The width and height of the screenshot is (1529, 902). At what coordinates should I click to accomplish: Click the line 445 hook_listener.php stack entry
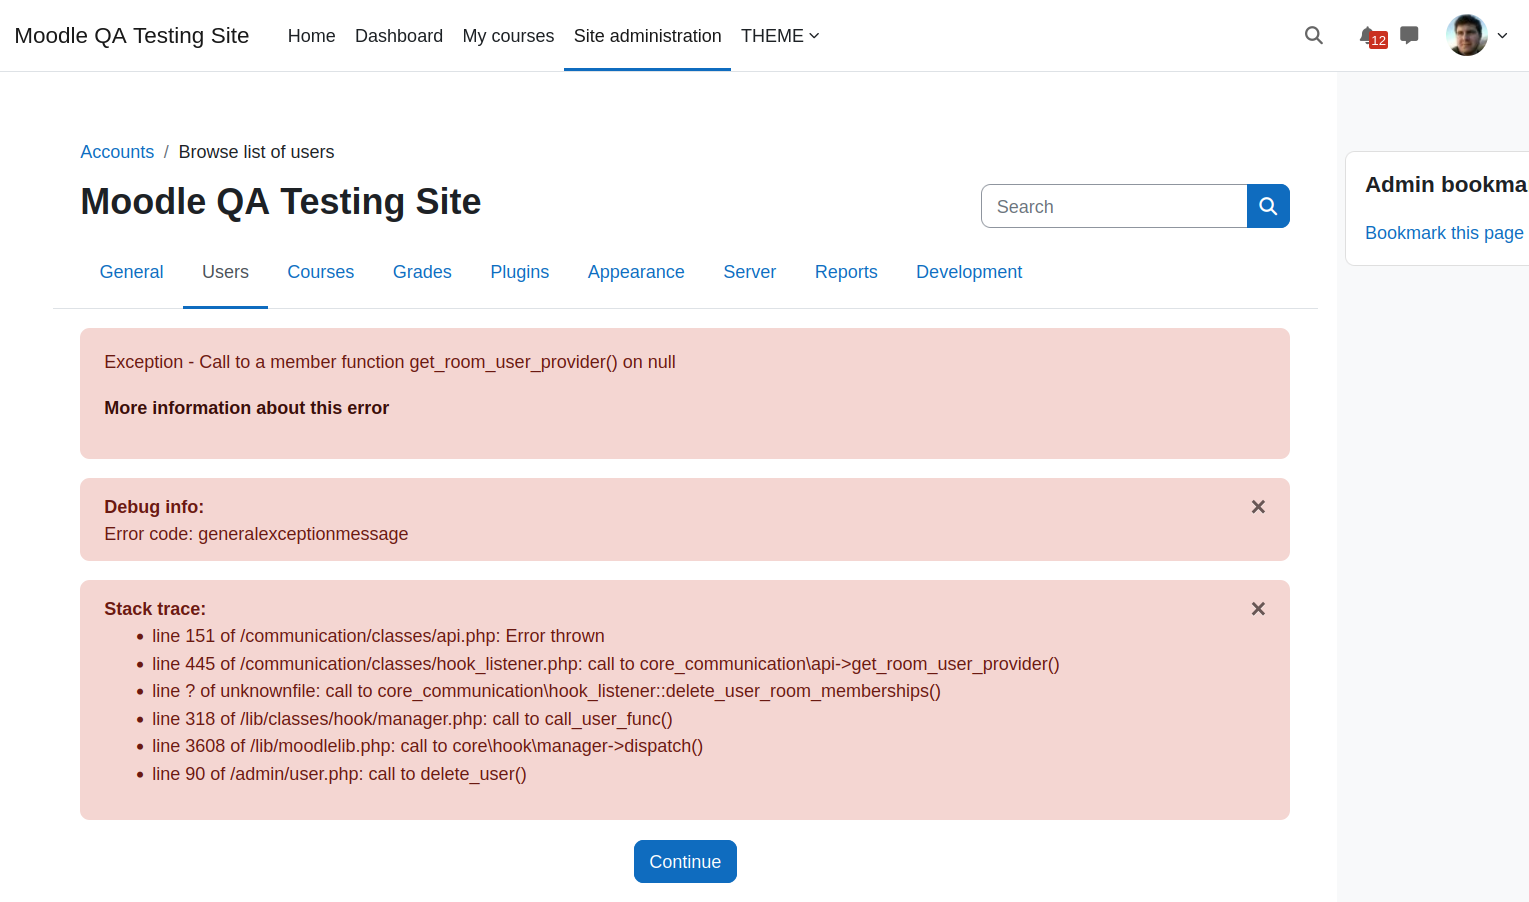click(606, 664)
